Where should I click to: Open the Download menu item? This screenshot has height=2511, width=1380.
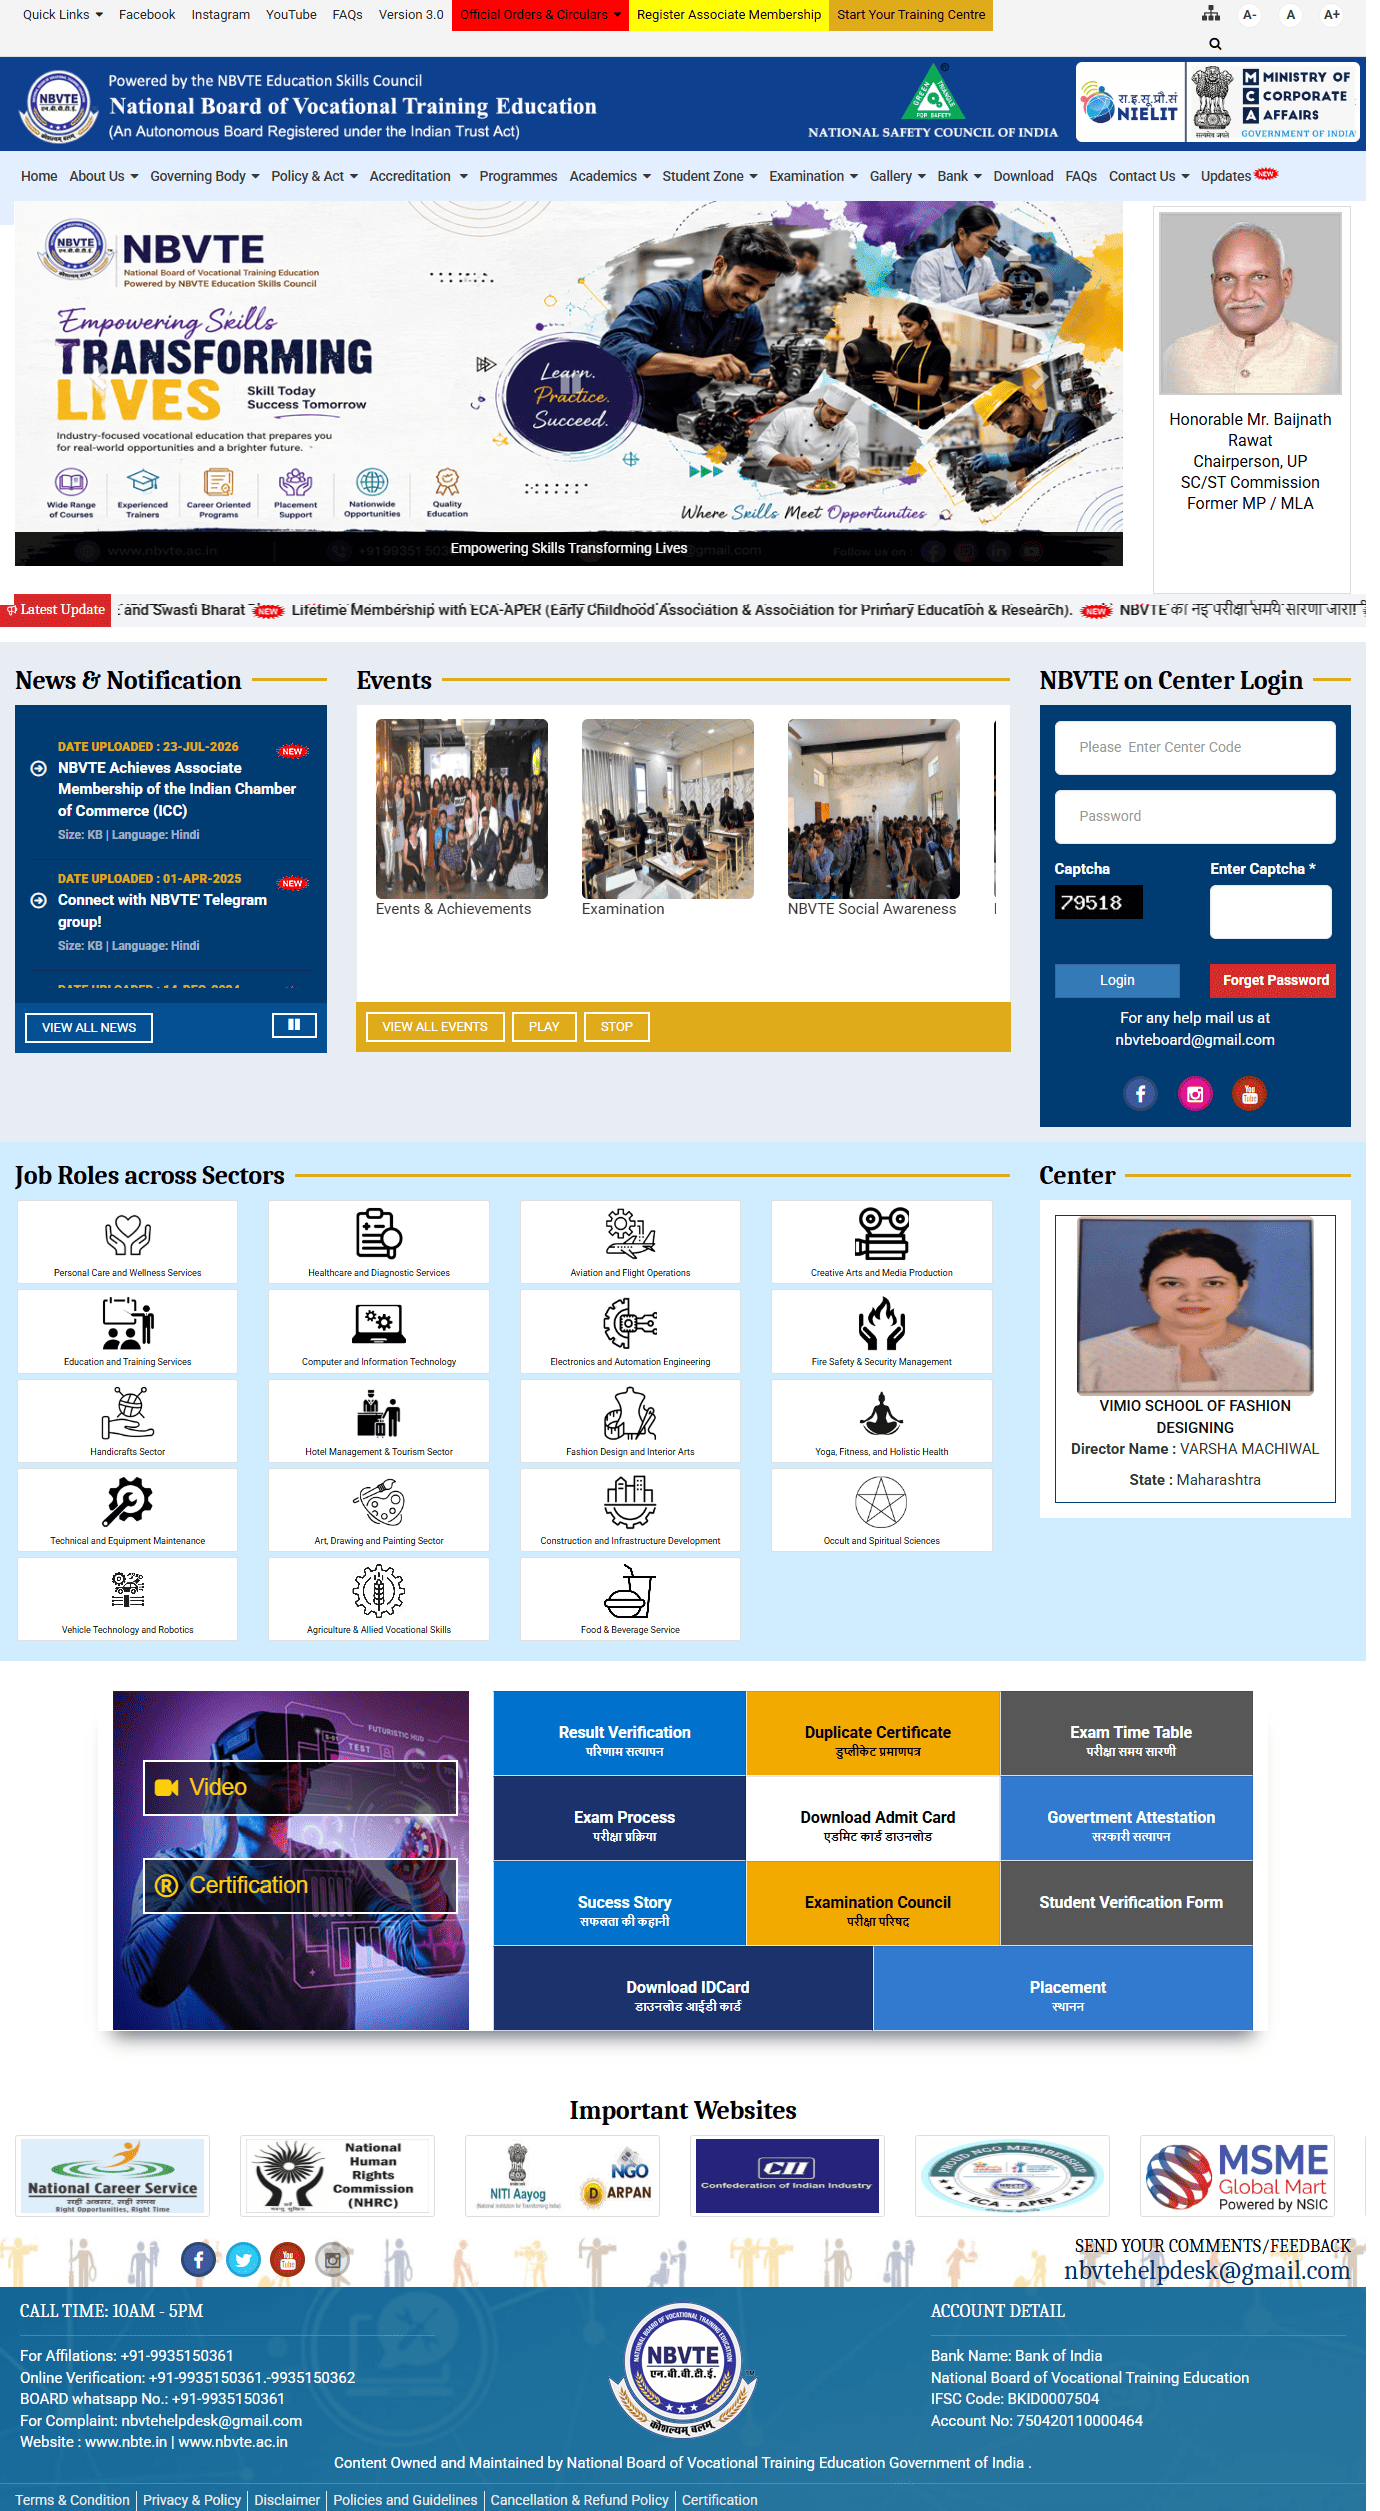(1023, 176)
